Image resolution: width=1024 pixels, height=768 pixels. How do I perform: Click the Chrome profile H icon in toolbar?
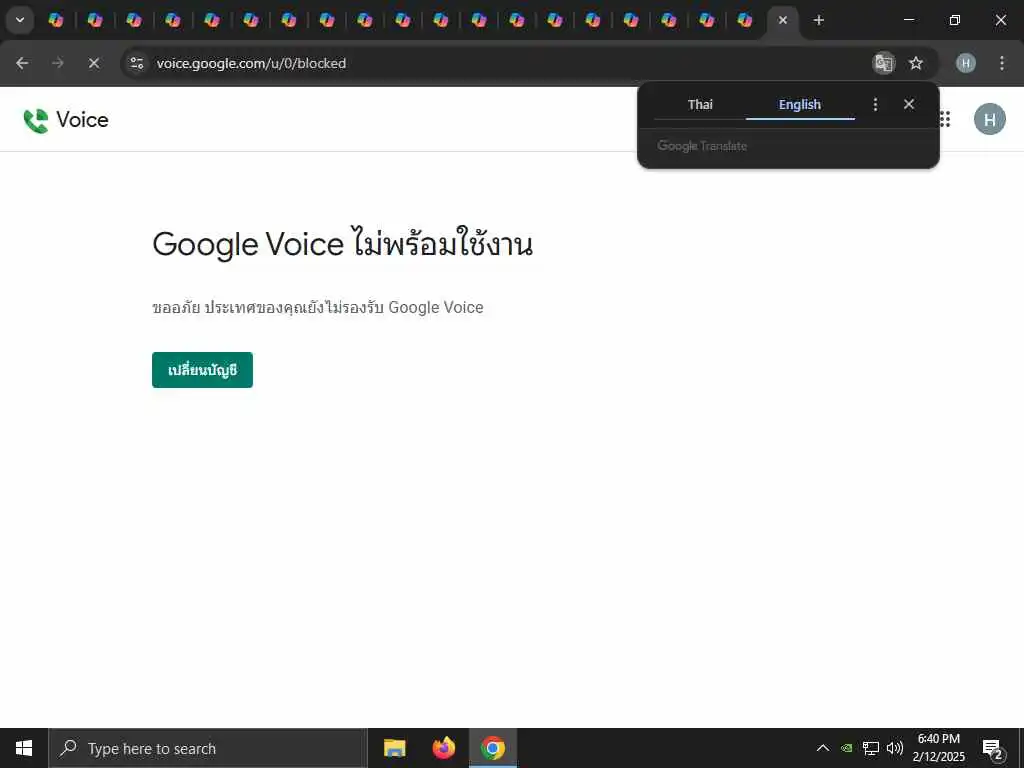[965, 63]
